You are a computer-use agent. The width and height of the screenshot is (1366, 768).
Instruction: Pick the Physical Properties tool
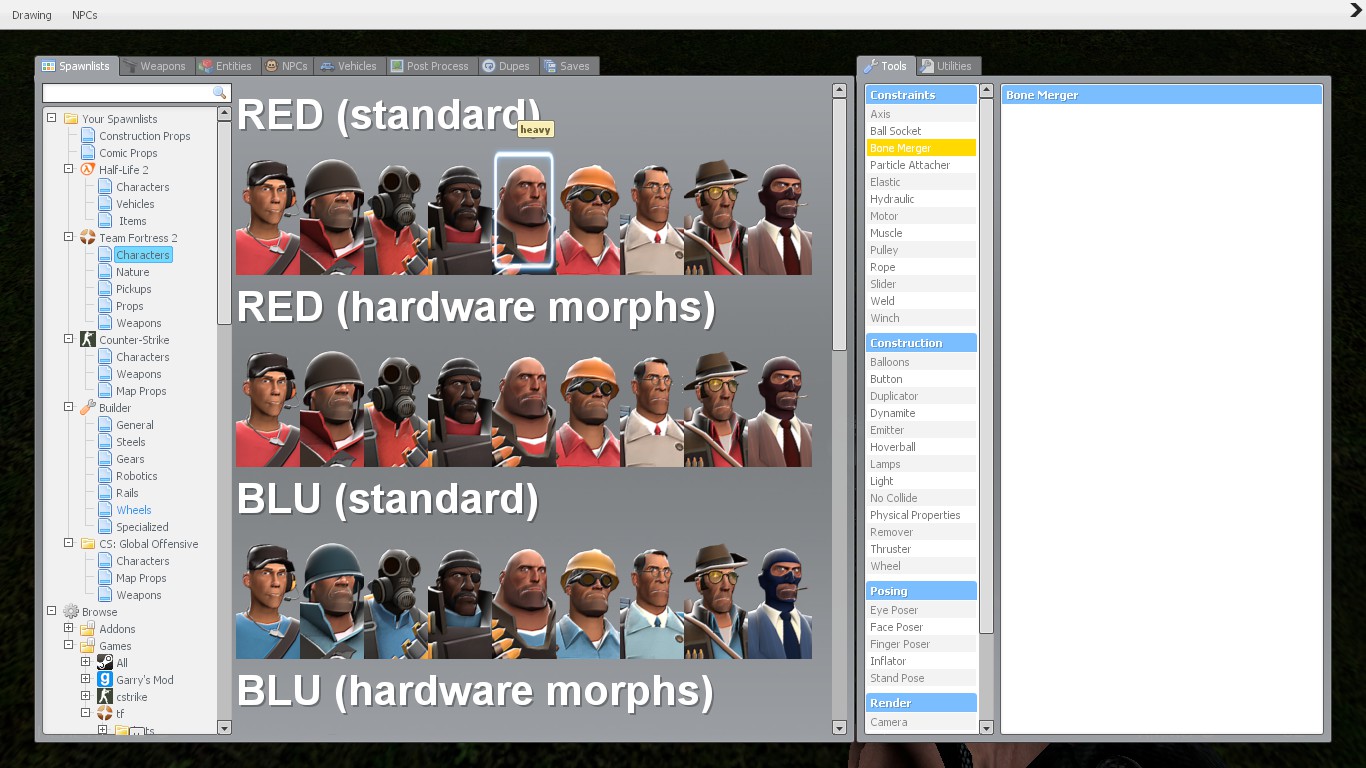pos(921,515)
